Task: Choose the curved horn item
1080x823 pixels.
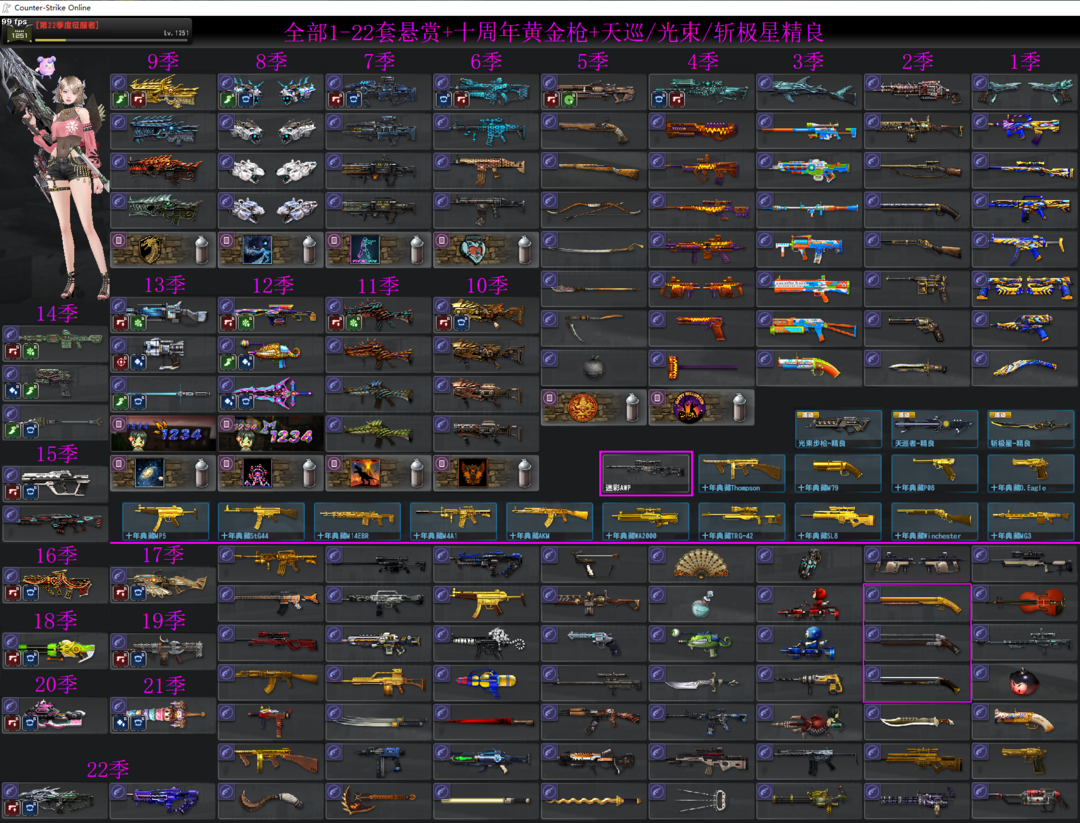Action: 271,800
